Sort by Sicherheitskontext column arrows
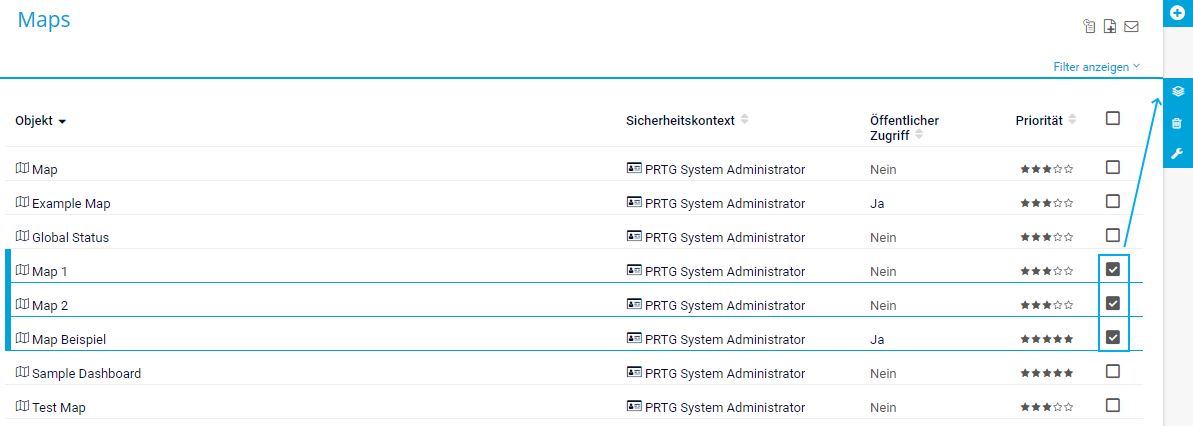Image resolution: width=1193 pixels, height=426 pixels. [745, 120]
